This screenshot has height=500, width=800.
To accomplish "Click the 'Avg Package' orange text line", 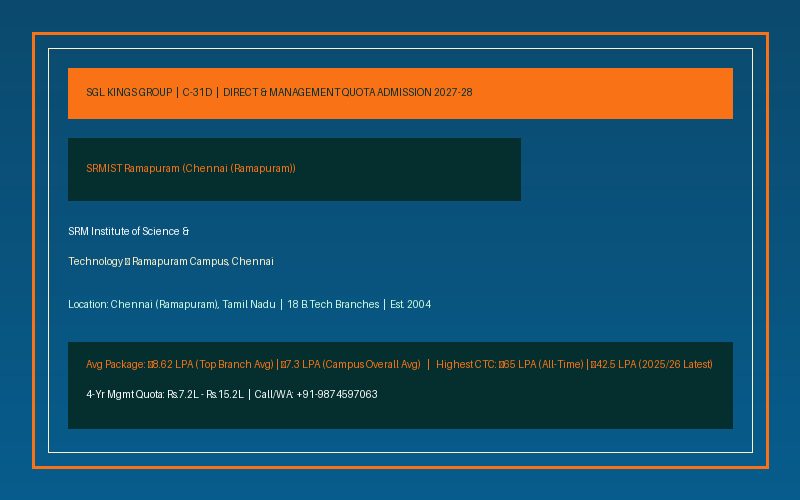I will 399,364.
